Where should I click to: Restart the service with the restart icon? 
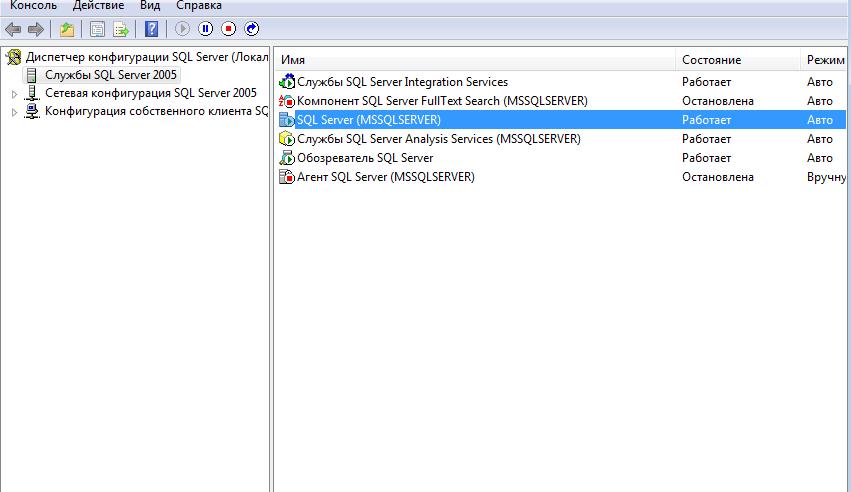252,29
